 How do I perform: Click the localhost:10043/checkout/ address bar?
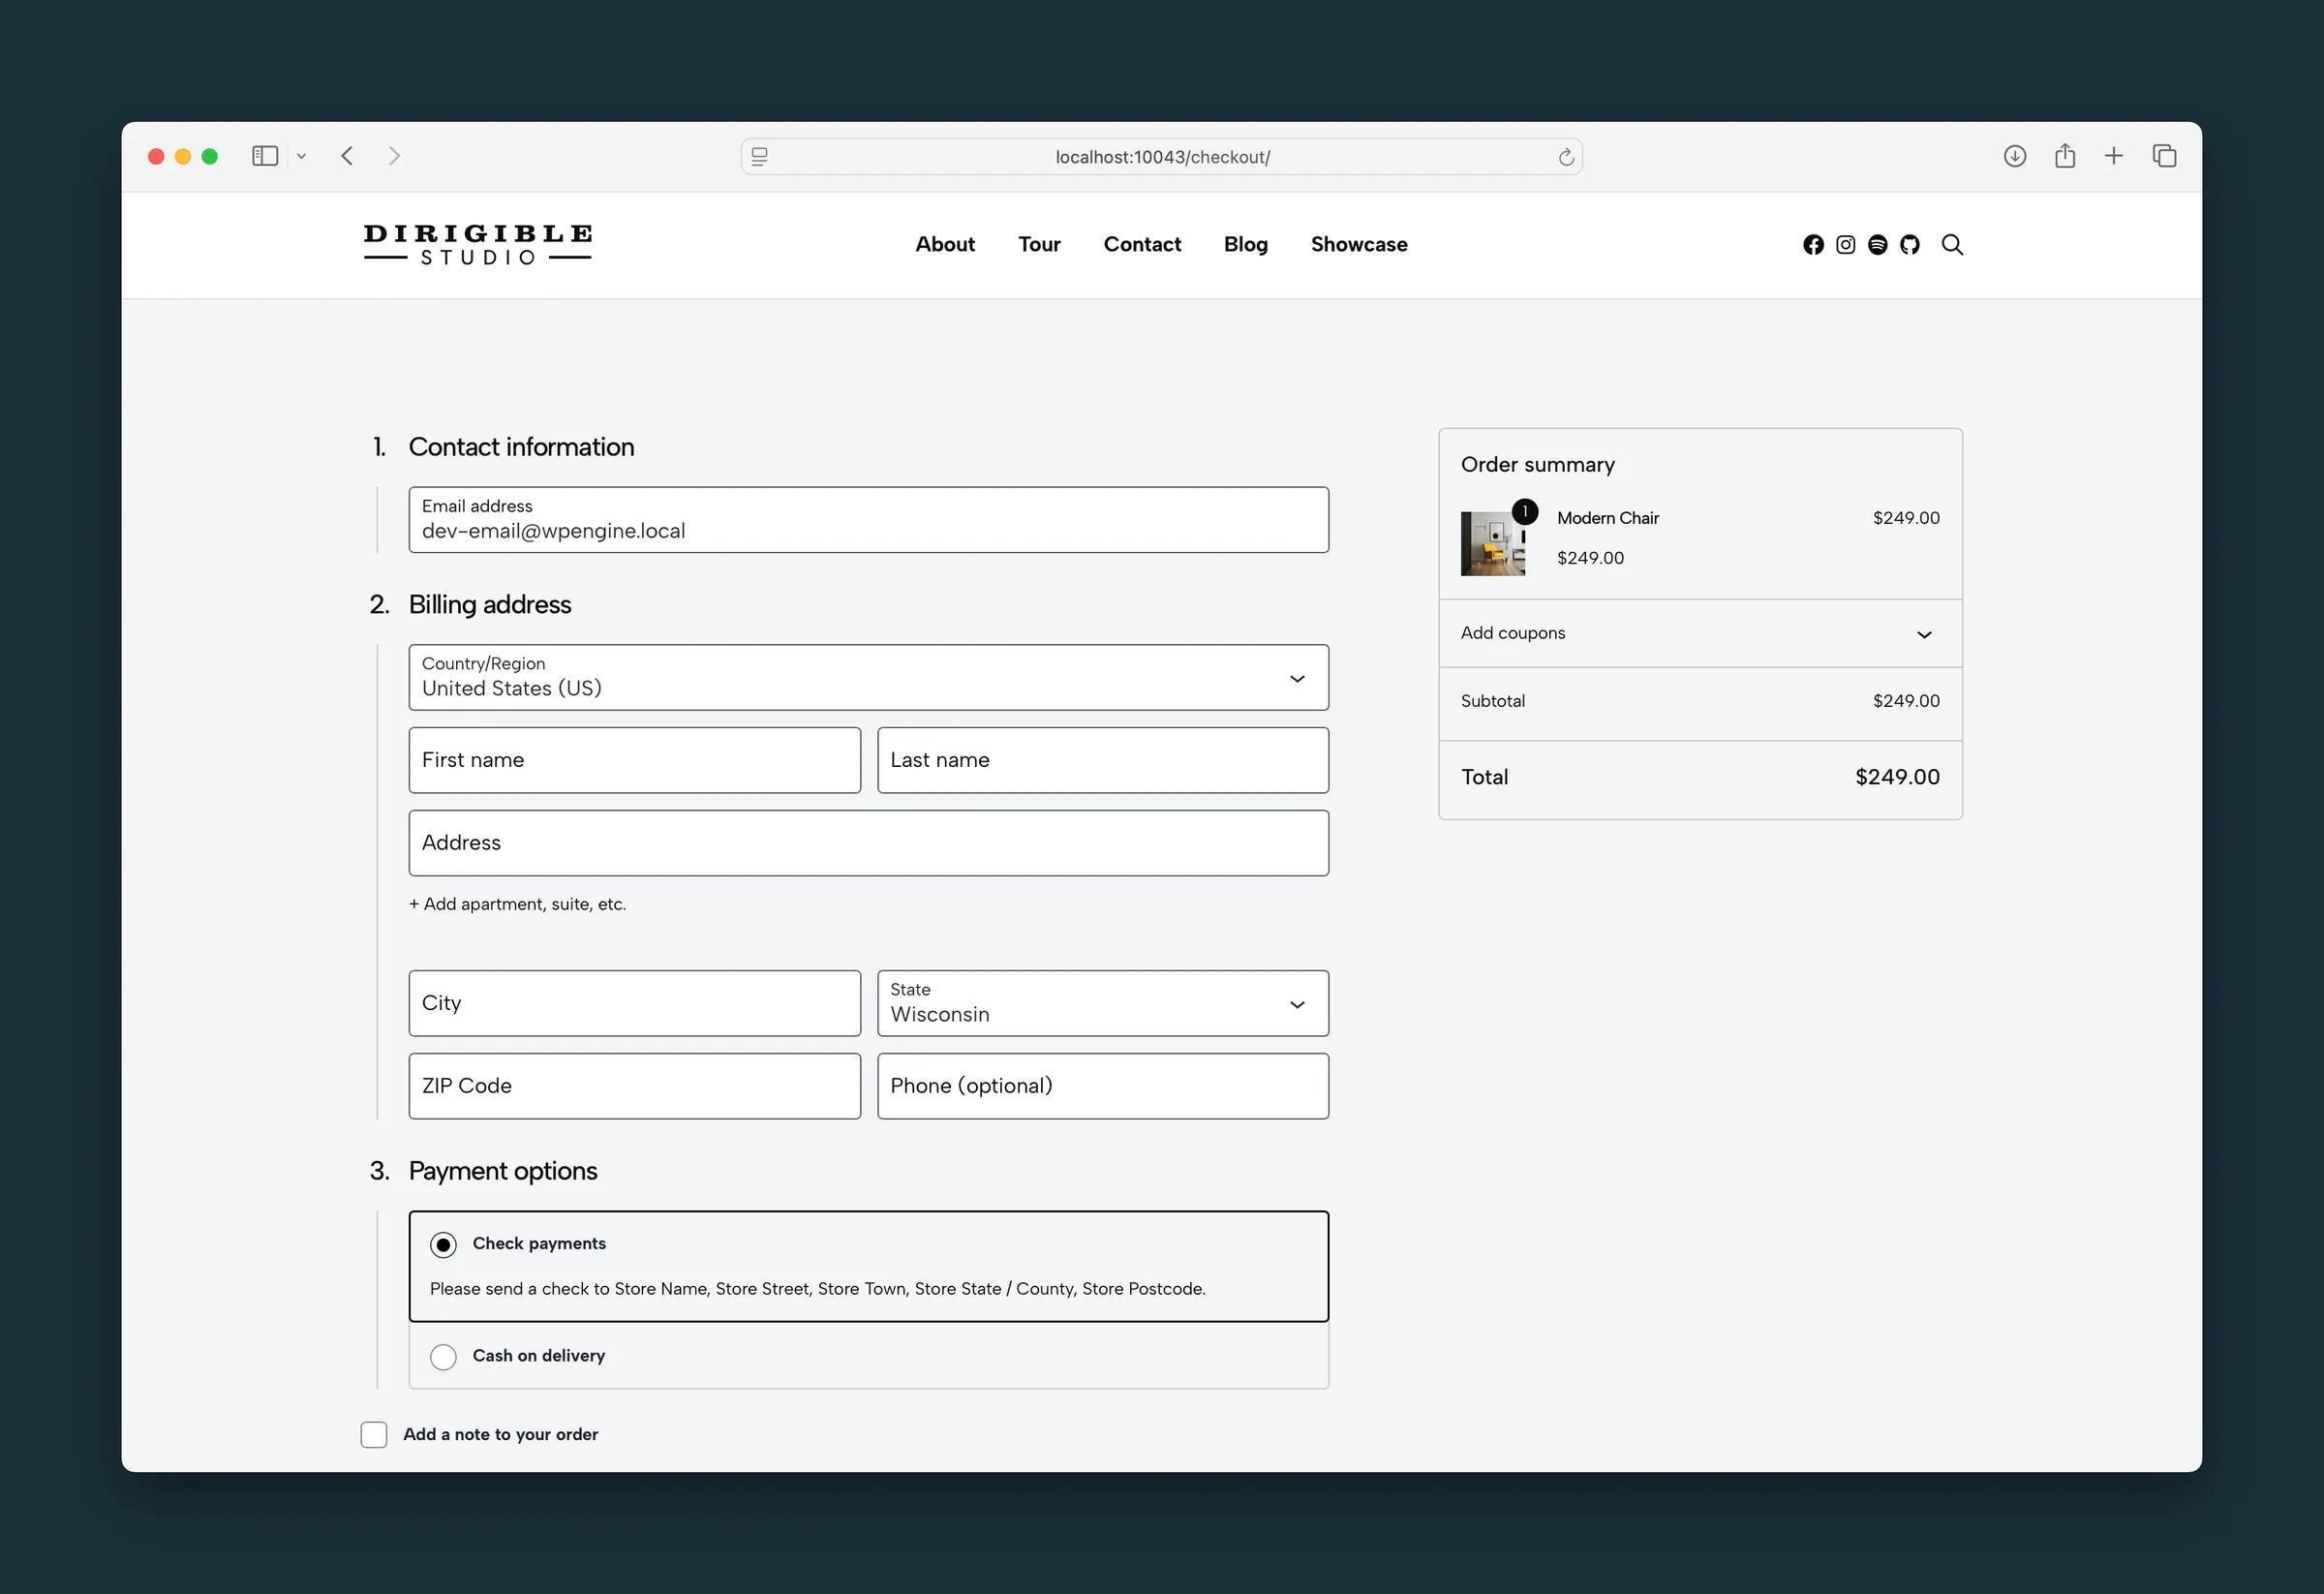pos(1162,157)
